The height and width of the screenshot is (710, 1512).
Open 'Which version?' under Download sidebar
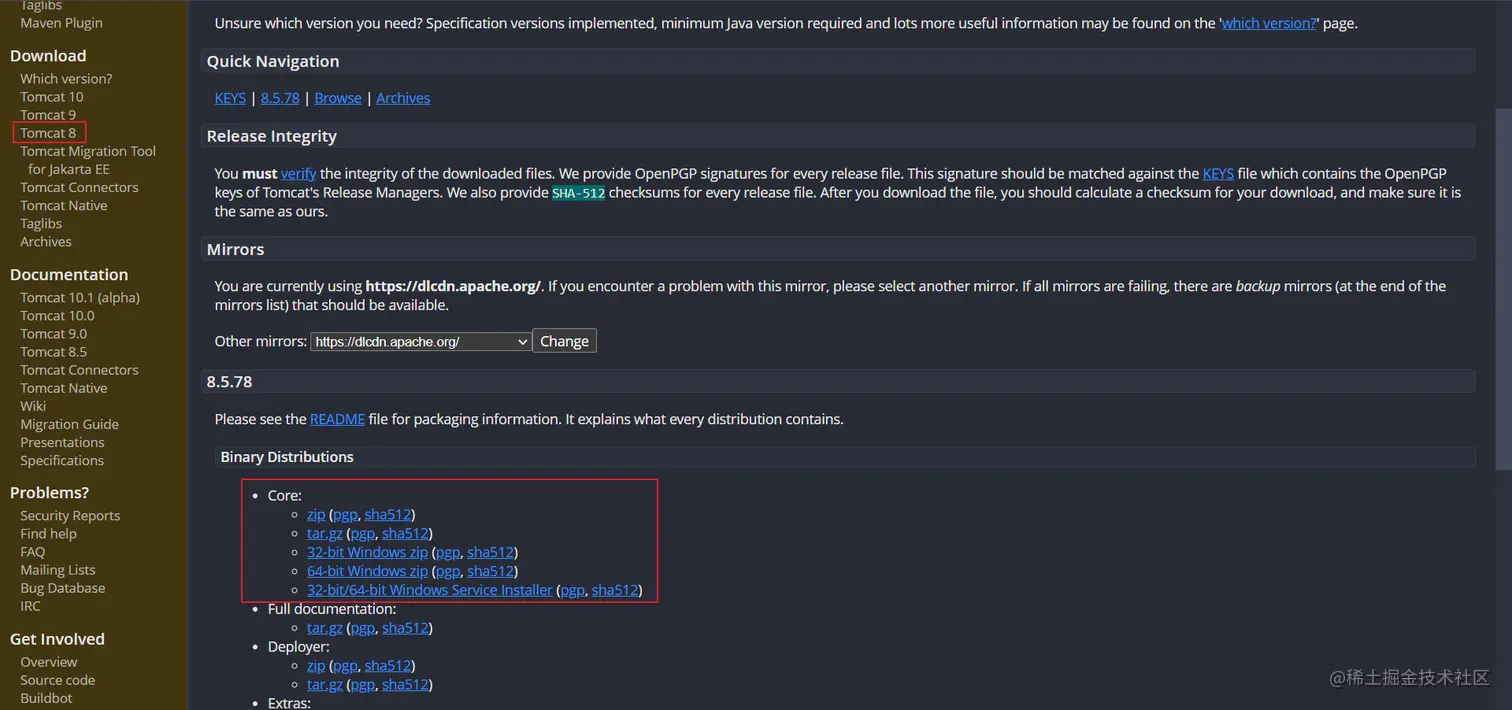click(66, 79)
